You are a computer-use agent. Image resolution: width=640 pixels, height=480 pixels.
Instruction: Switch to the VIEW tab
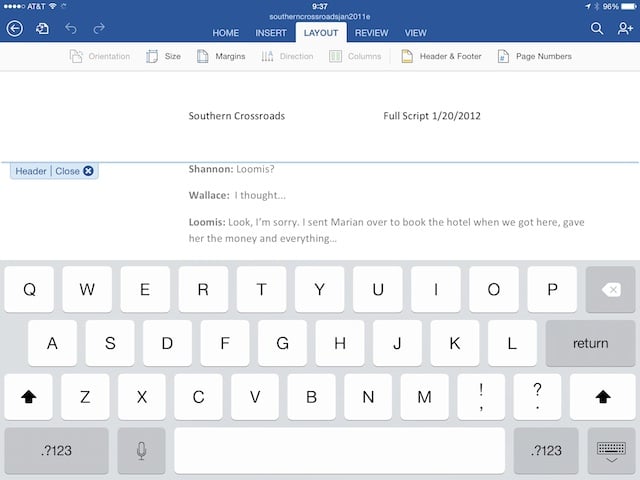coord(416,33)
